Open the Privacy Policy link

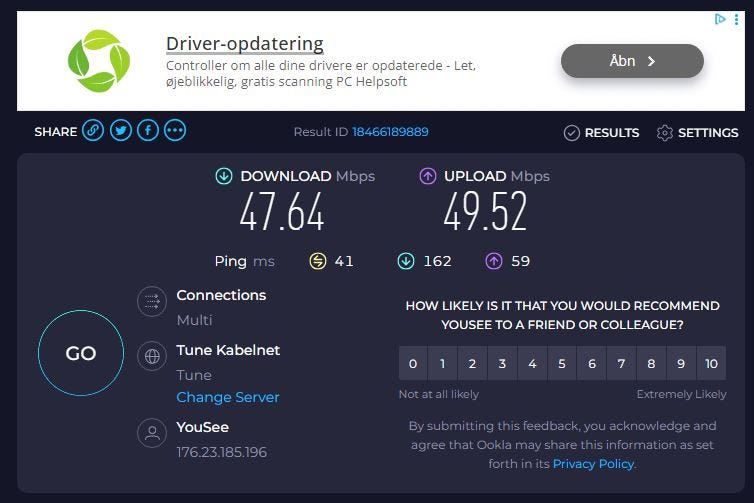592,463
